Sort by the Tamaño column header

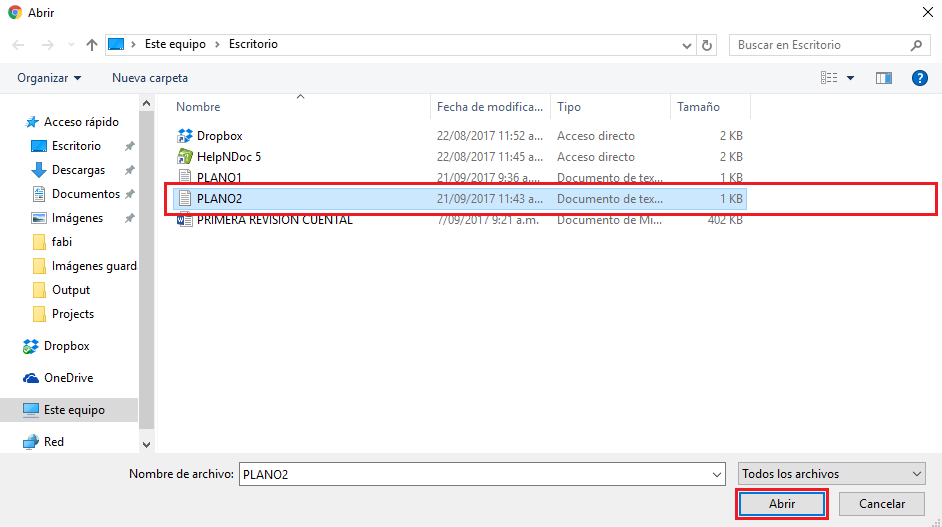click(x=698, y=107)
